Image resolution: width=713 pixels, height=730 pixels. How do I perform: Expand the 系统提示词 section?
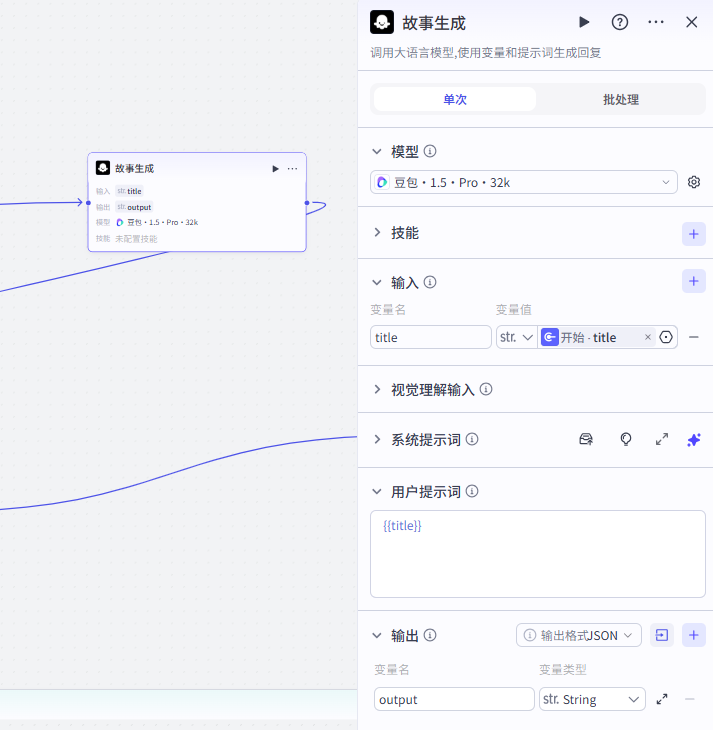(x=377, y=439)
